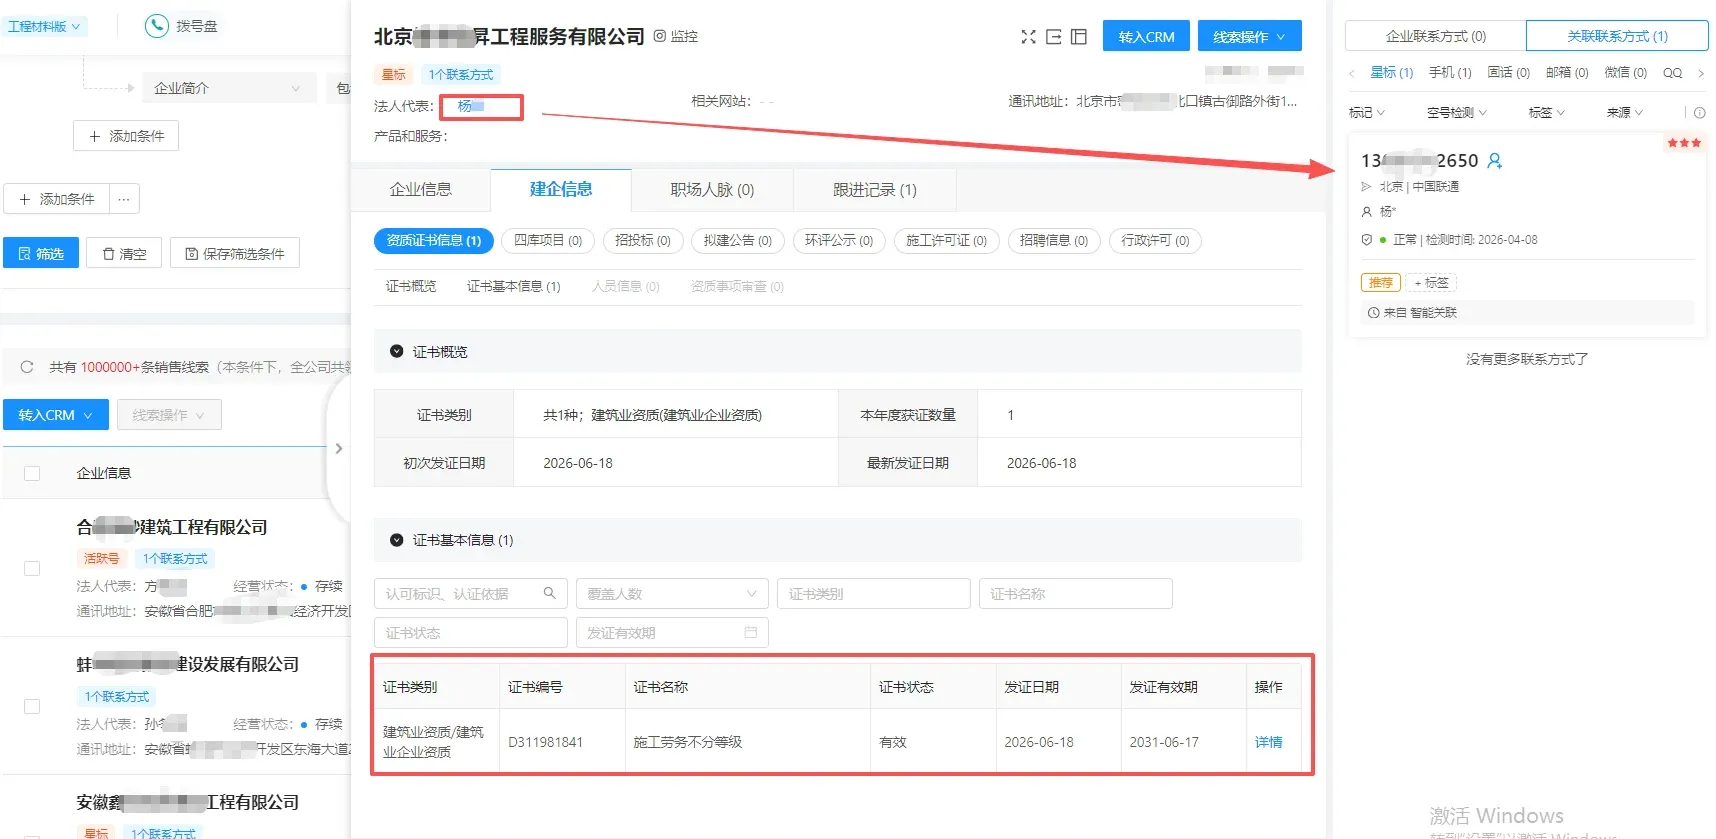Click the exit-panel icon beside fullscreen icon
Image resolution: width=1716 pixels, height=839 pixels.
coord(1054,37)
